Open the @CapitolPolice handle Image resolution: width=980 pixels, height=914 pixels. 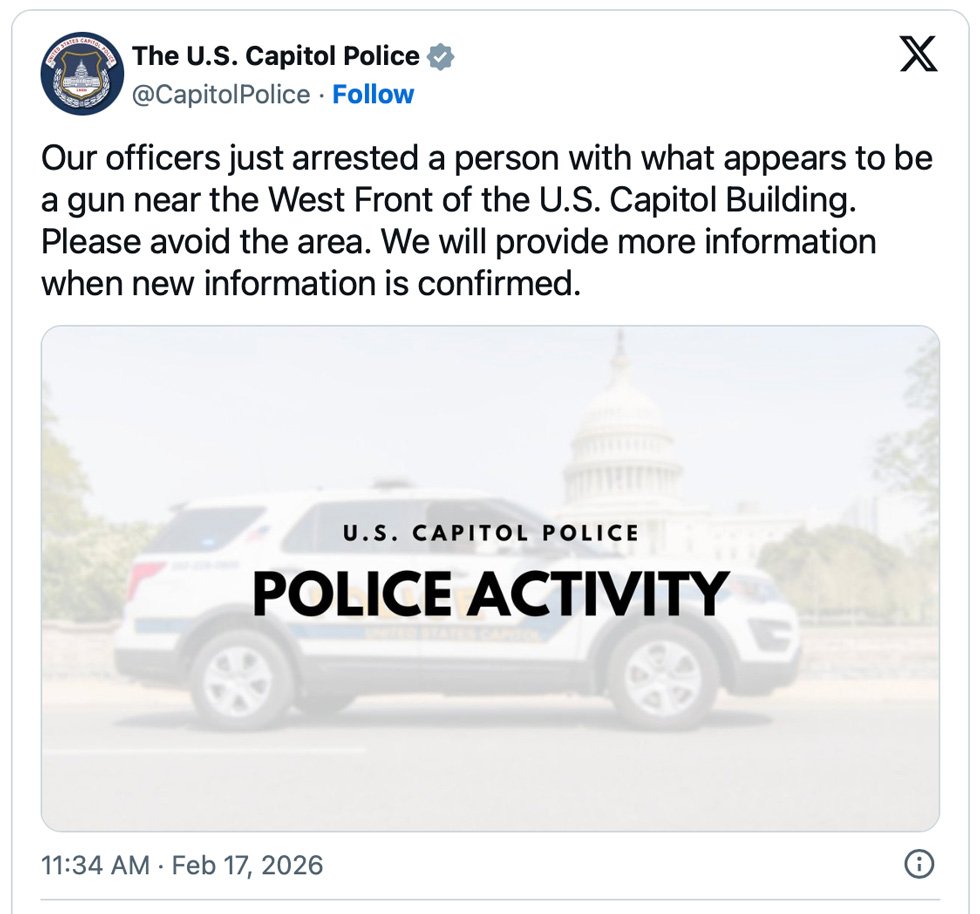click(221, 95)
